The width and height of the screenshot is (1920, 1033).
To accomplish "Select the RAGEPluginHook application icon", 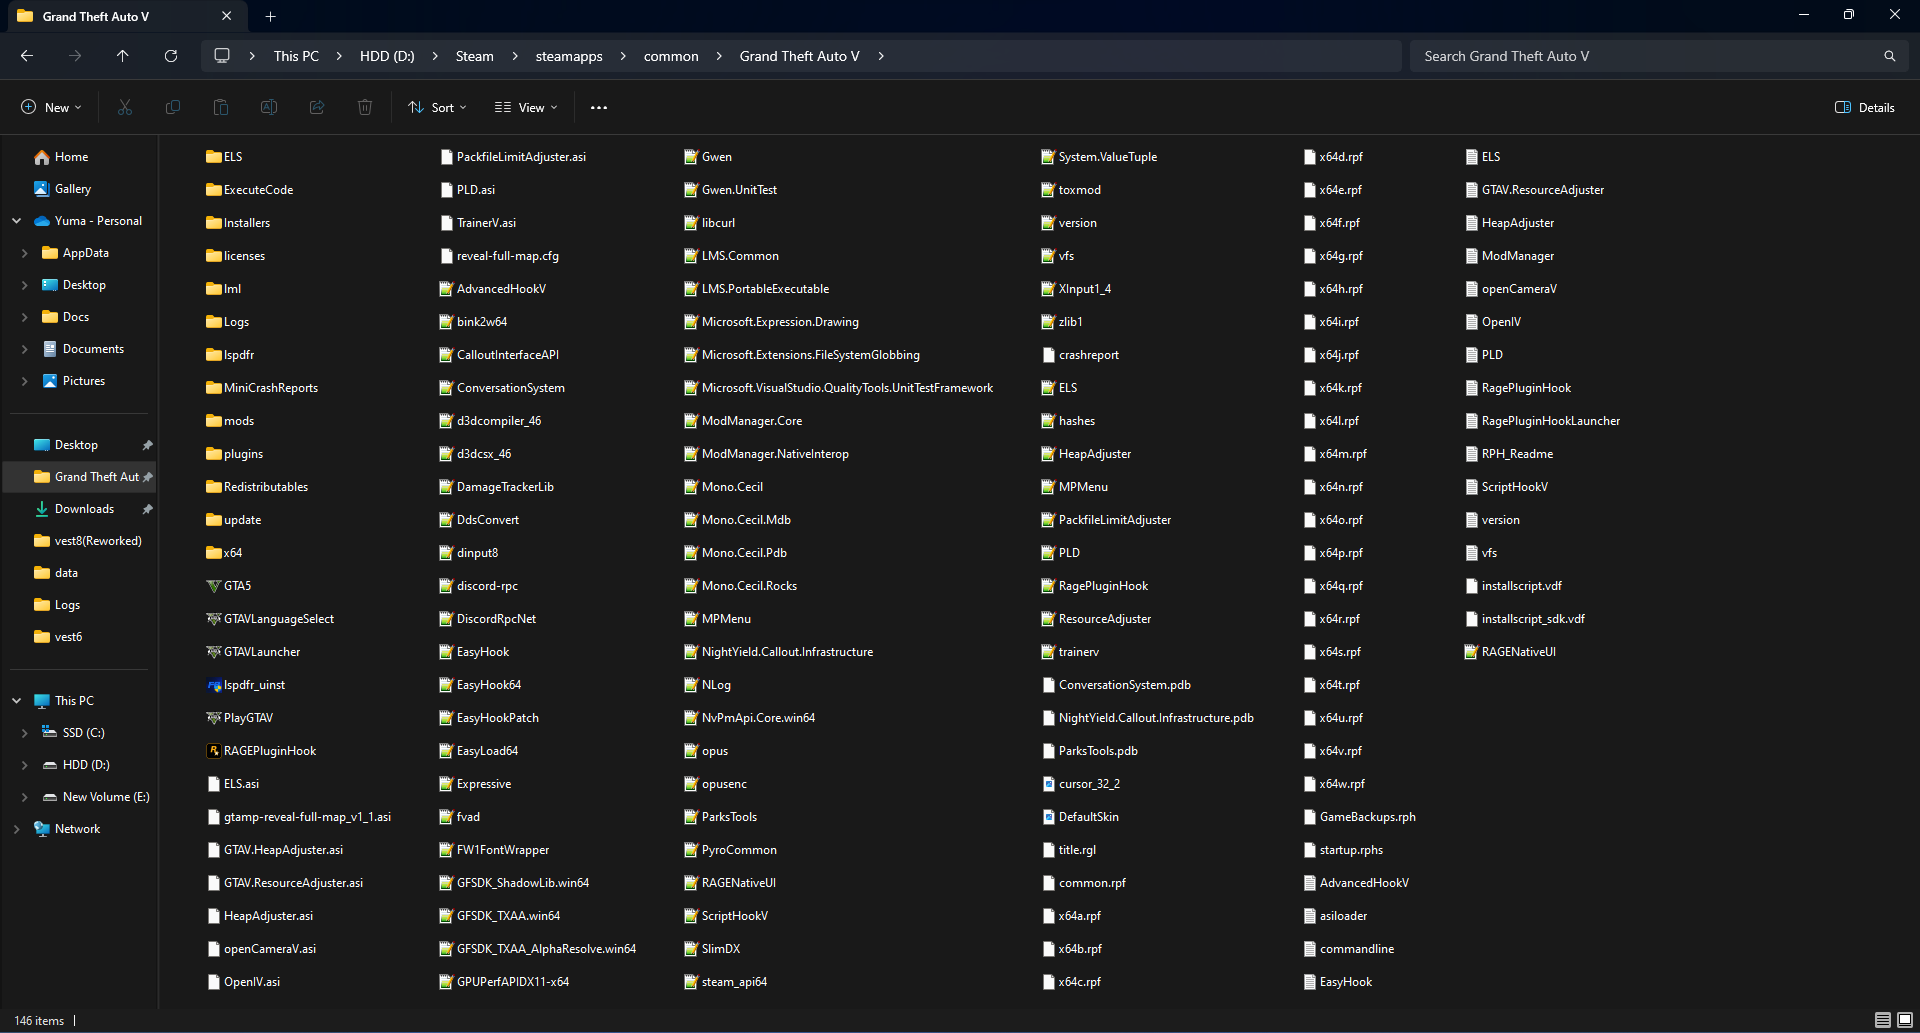I will coord(213,751).
